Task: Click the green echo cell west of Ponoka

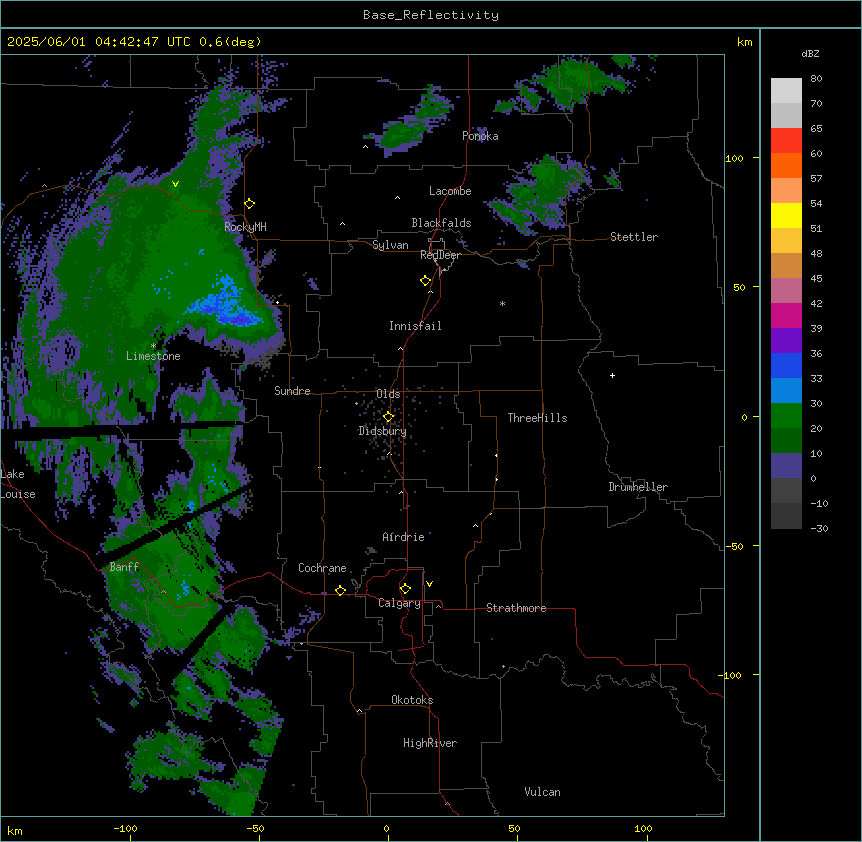Action: tap(410, 124)
